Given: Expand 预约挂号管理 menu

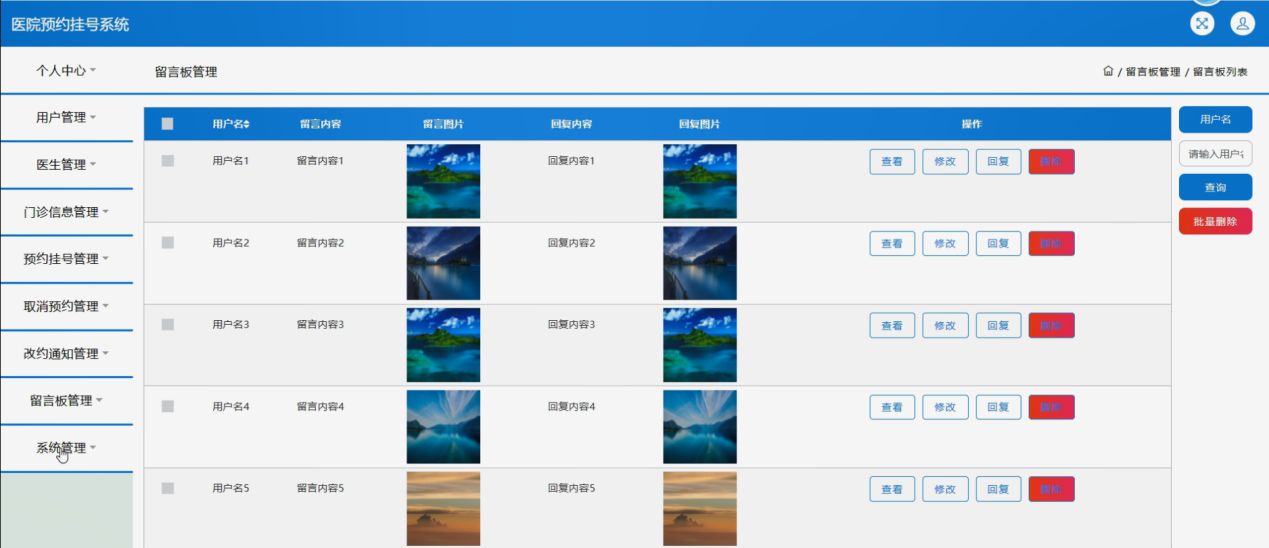Looking at the screenshot, I should (x=66, y=259).
